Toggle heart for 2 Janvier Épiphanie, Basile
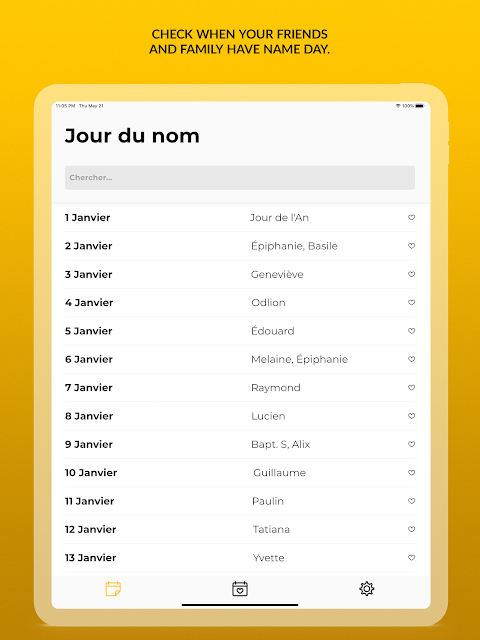 coord(411,246)
